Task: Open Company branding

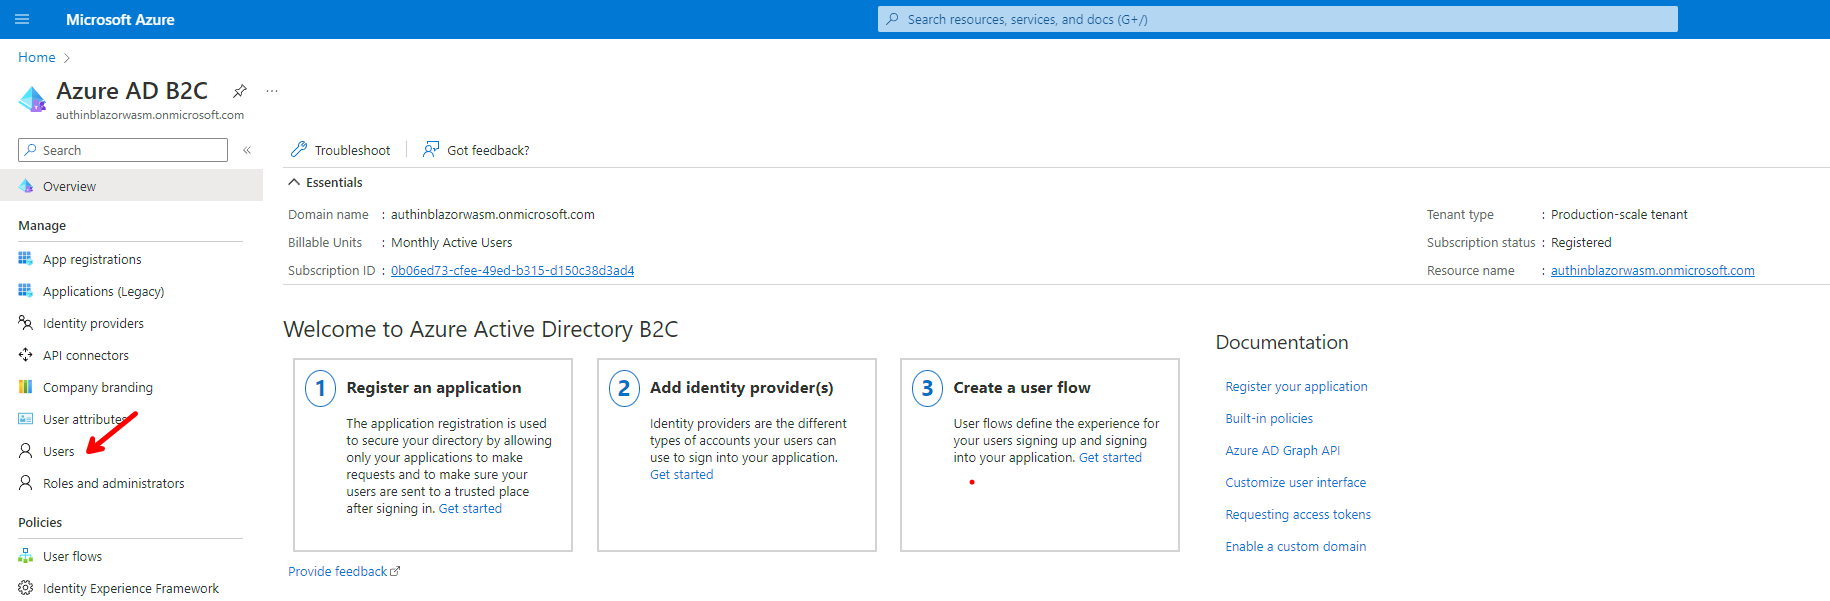Action: click(x=98, y=387)
